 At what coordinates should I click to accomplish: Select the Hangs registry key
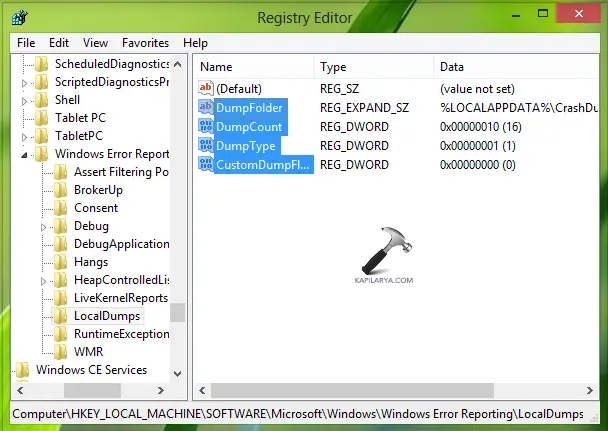[91, 262]
